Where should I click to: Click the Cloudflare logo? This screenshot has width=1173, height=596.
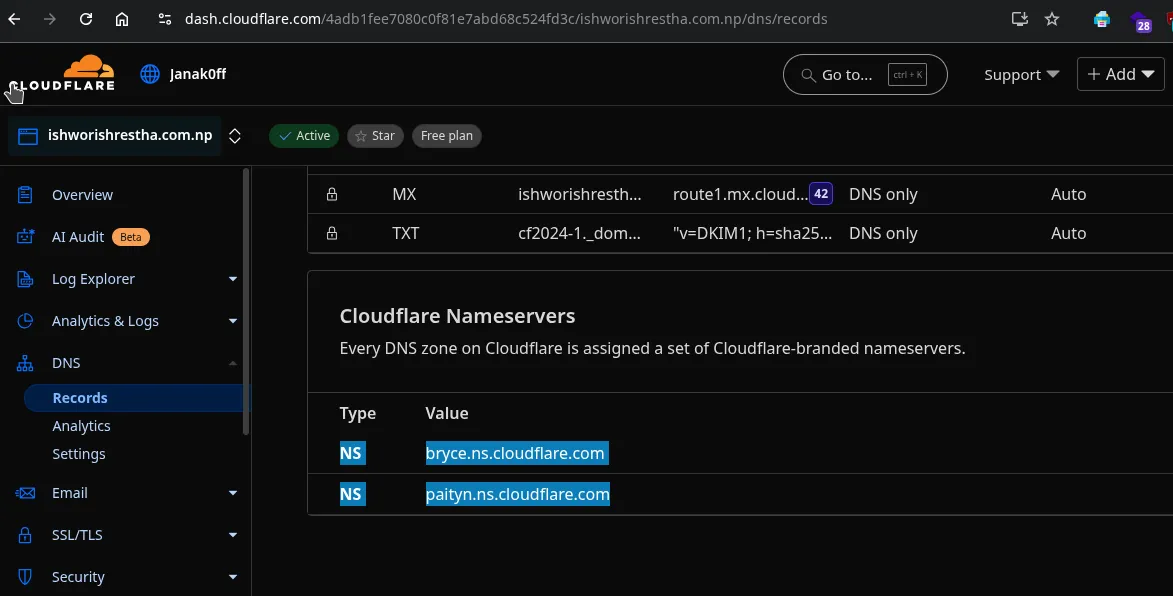63,74
